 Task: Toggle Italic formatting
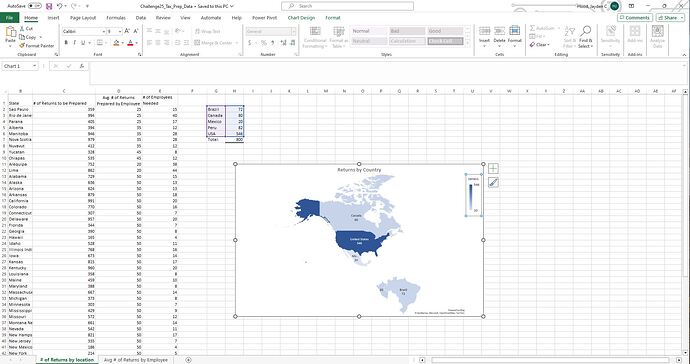click(x=74, y=43)
